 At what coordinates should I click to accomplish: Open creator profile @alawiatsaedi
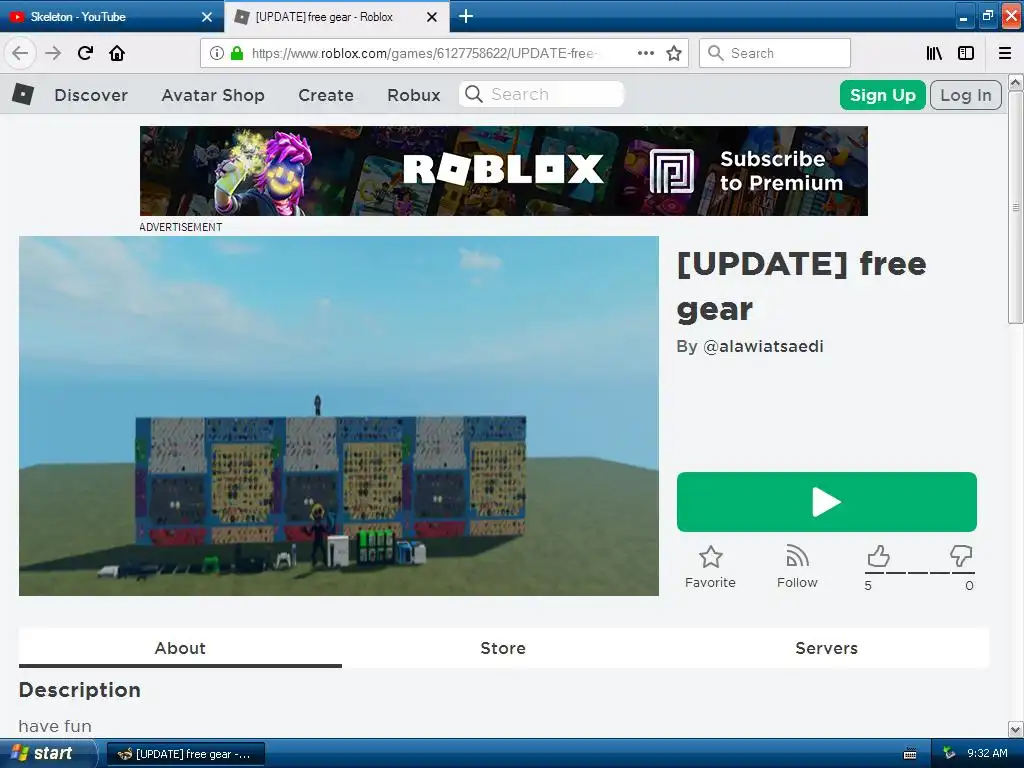[763, 346]
